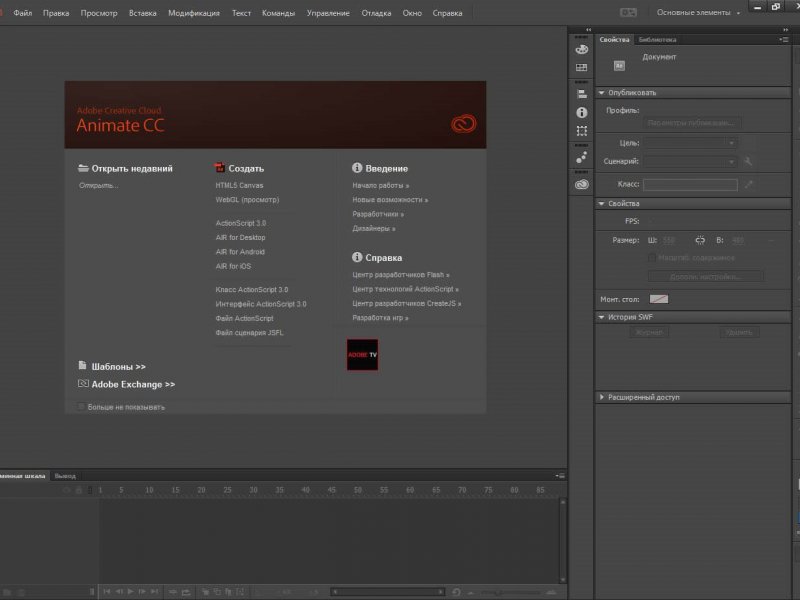Open the Info panel icon in side dock
Image resolution: width=800 pixels, height=600 pixels.
click(582, 112)
